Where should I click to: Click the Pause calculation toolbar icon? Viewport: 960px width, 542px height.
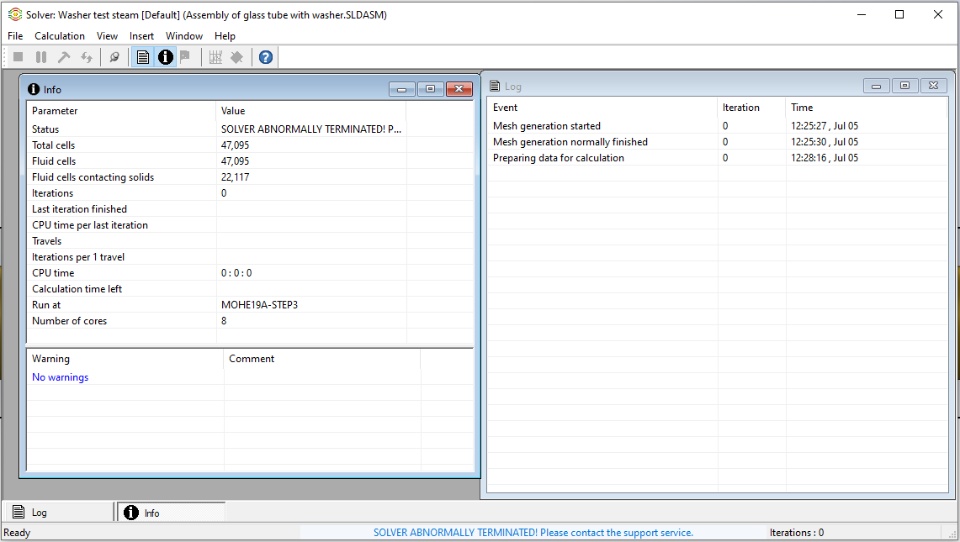pyautogui.click(x=41, y=57)
